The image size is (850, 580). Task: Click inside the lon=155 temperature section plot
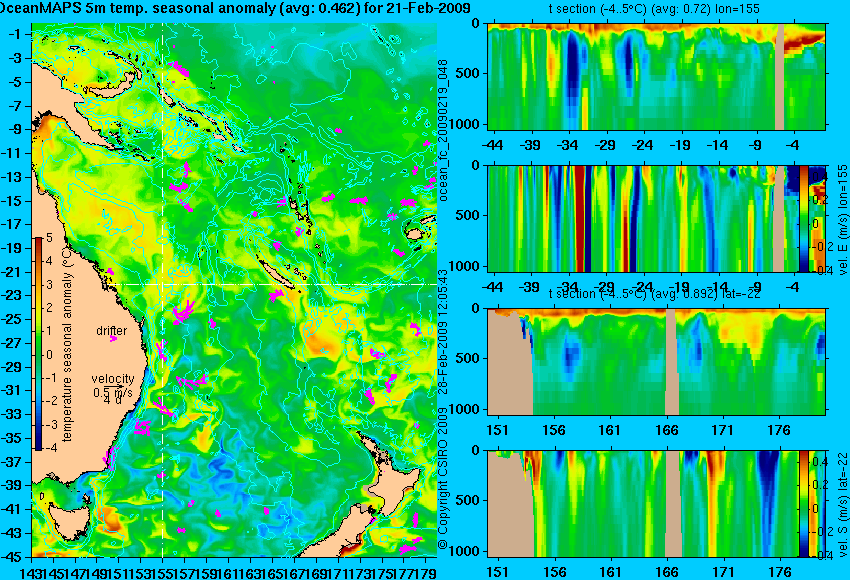coord(657,76)
